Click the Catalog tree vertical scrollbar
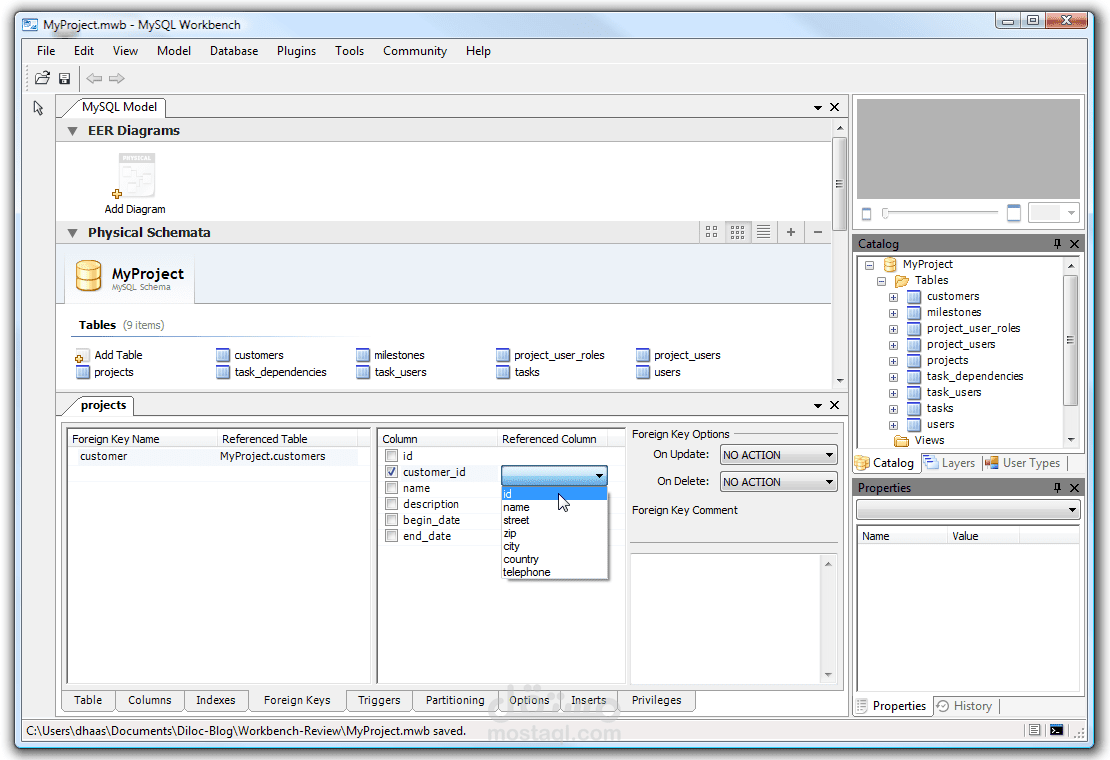Image resolution: width=1110 pixels, height=760 pixels. coord(1070,352)
